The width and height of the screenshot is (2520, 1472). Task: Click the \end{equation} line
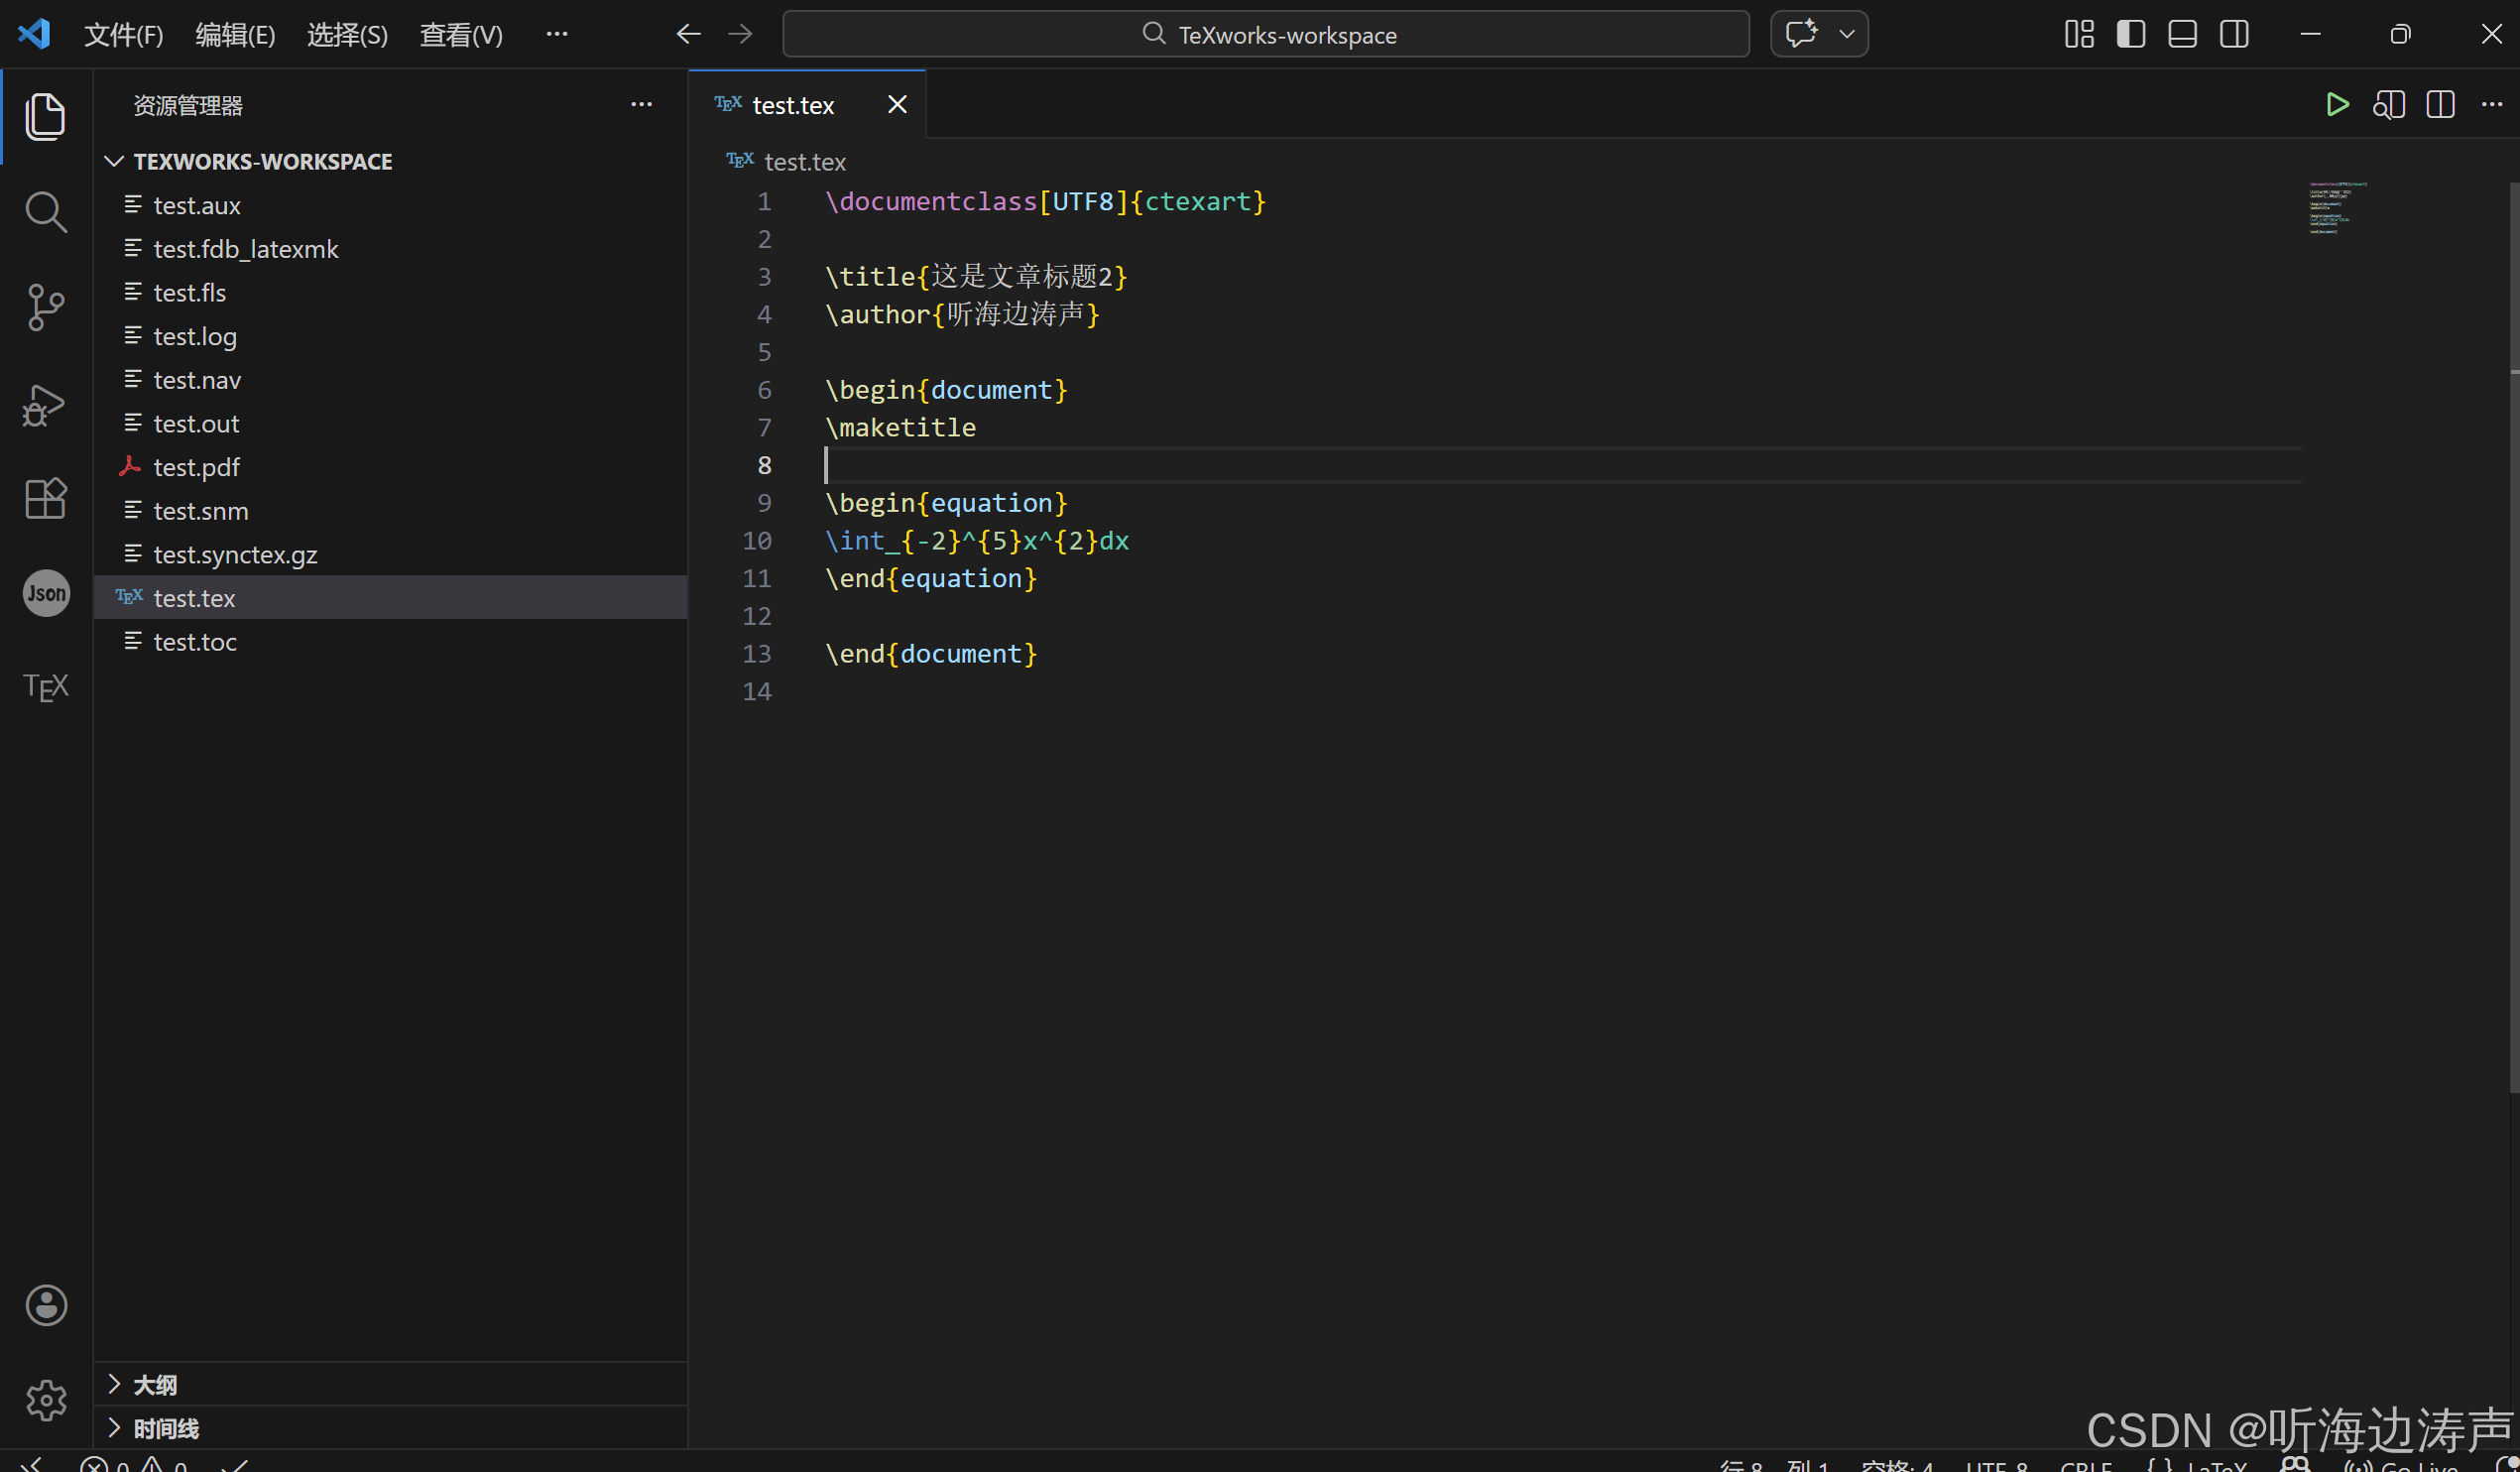[x=931, y=579]
